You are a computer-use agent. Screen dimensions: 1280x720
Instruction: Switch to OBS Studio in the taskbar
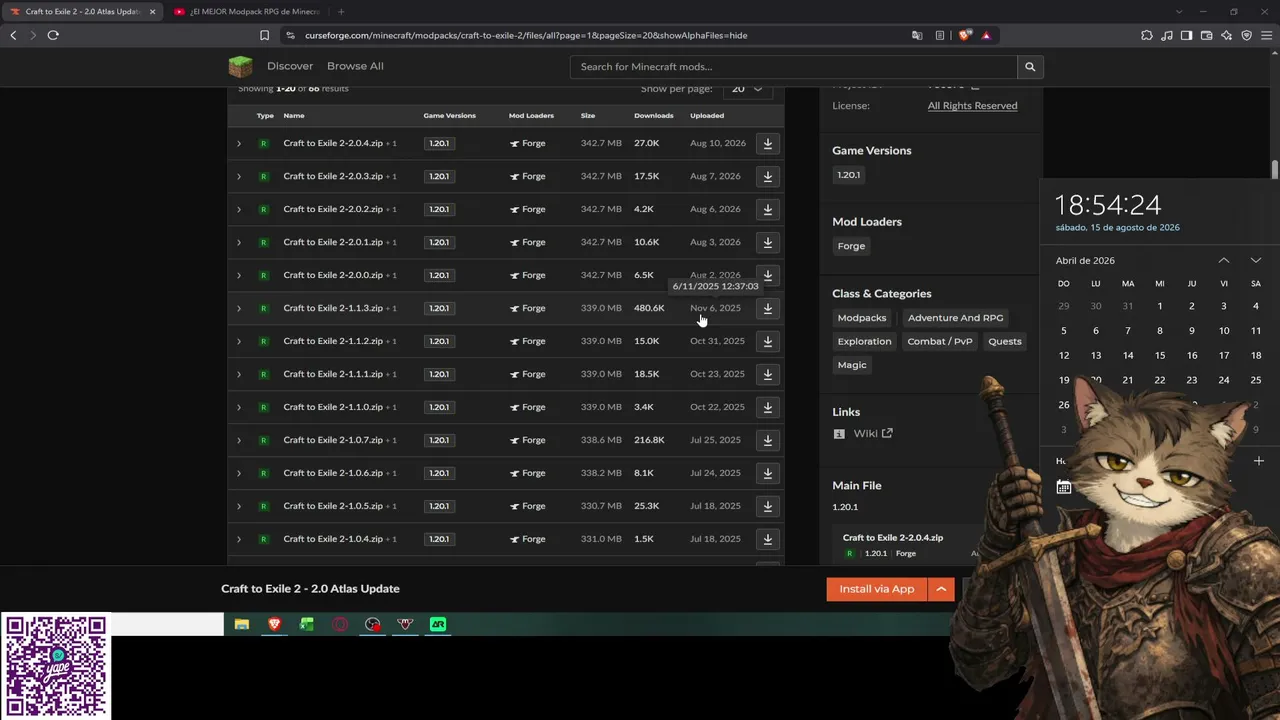373,624
